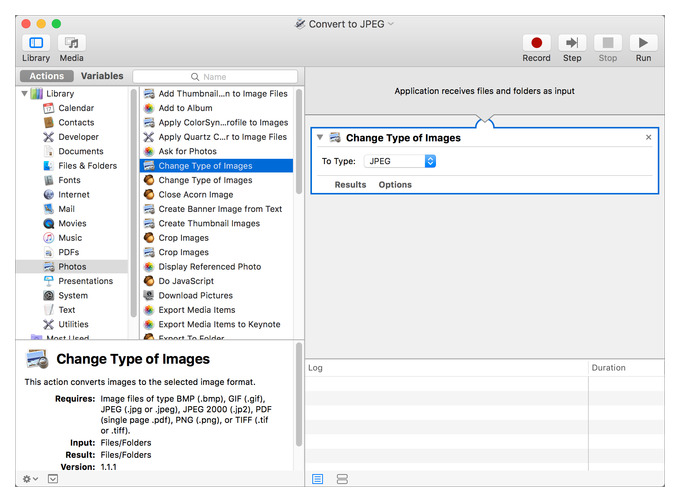680x502 pixels.
Task: Select the Add to Album action
Action: pos(216,108)
